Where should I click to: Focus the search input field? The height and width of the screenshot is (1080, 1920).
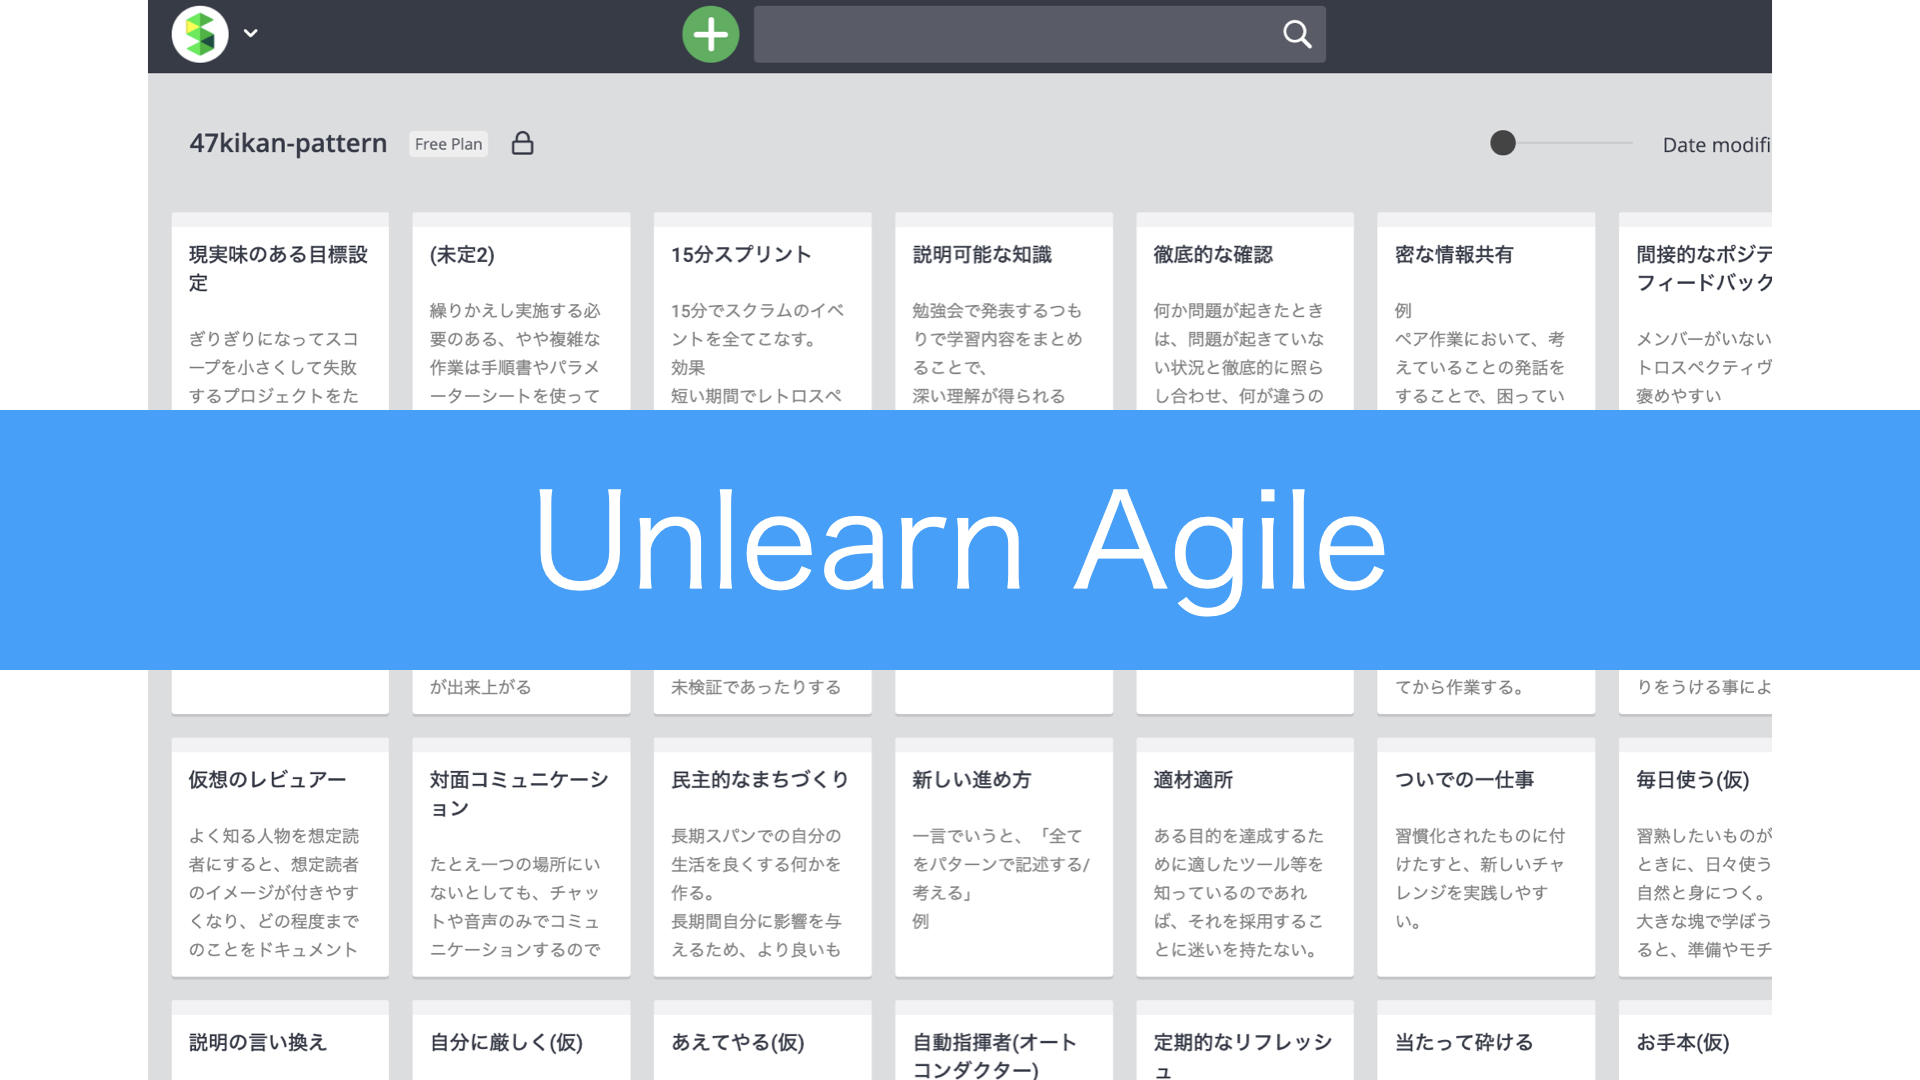[x=1040, y=34]
